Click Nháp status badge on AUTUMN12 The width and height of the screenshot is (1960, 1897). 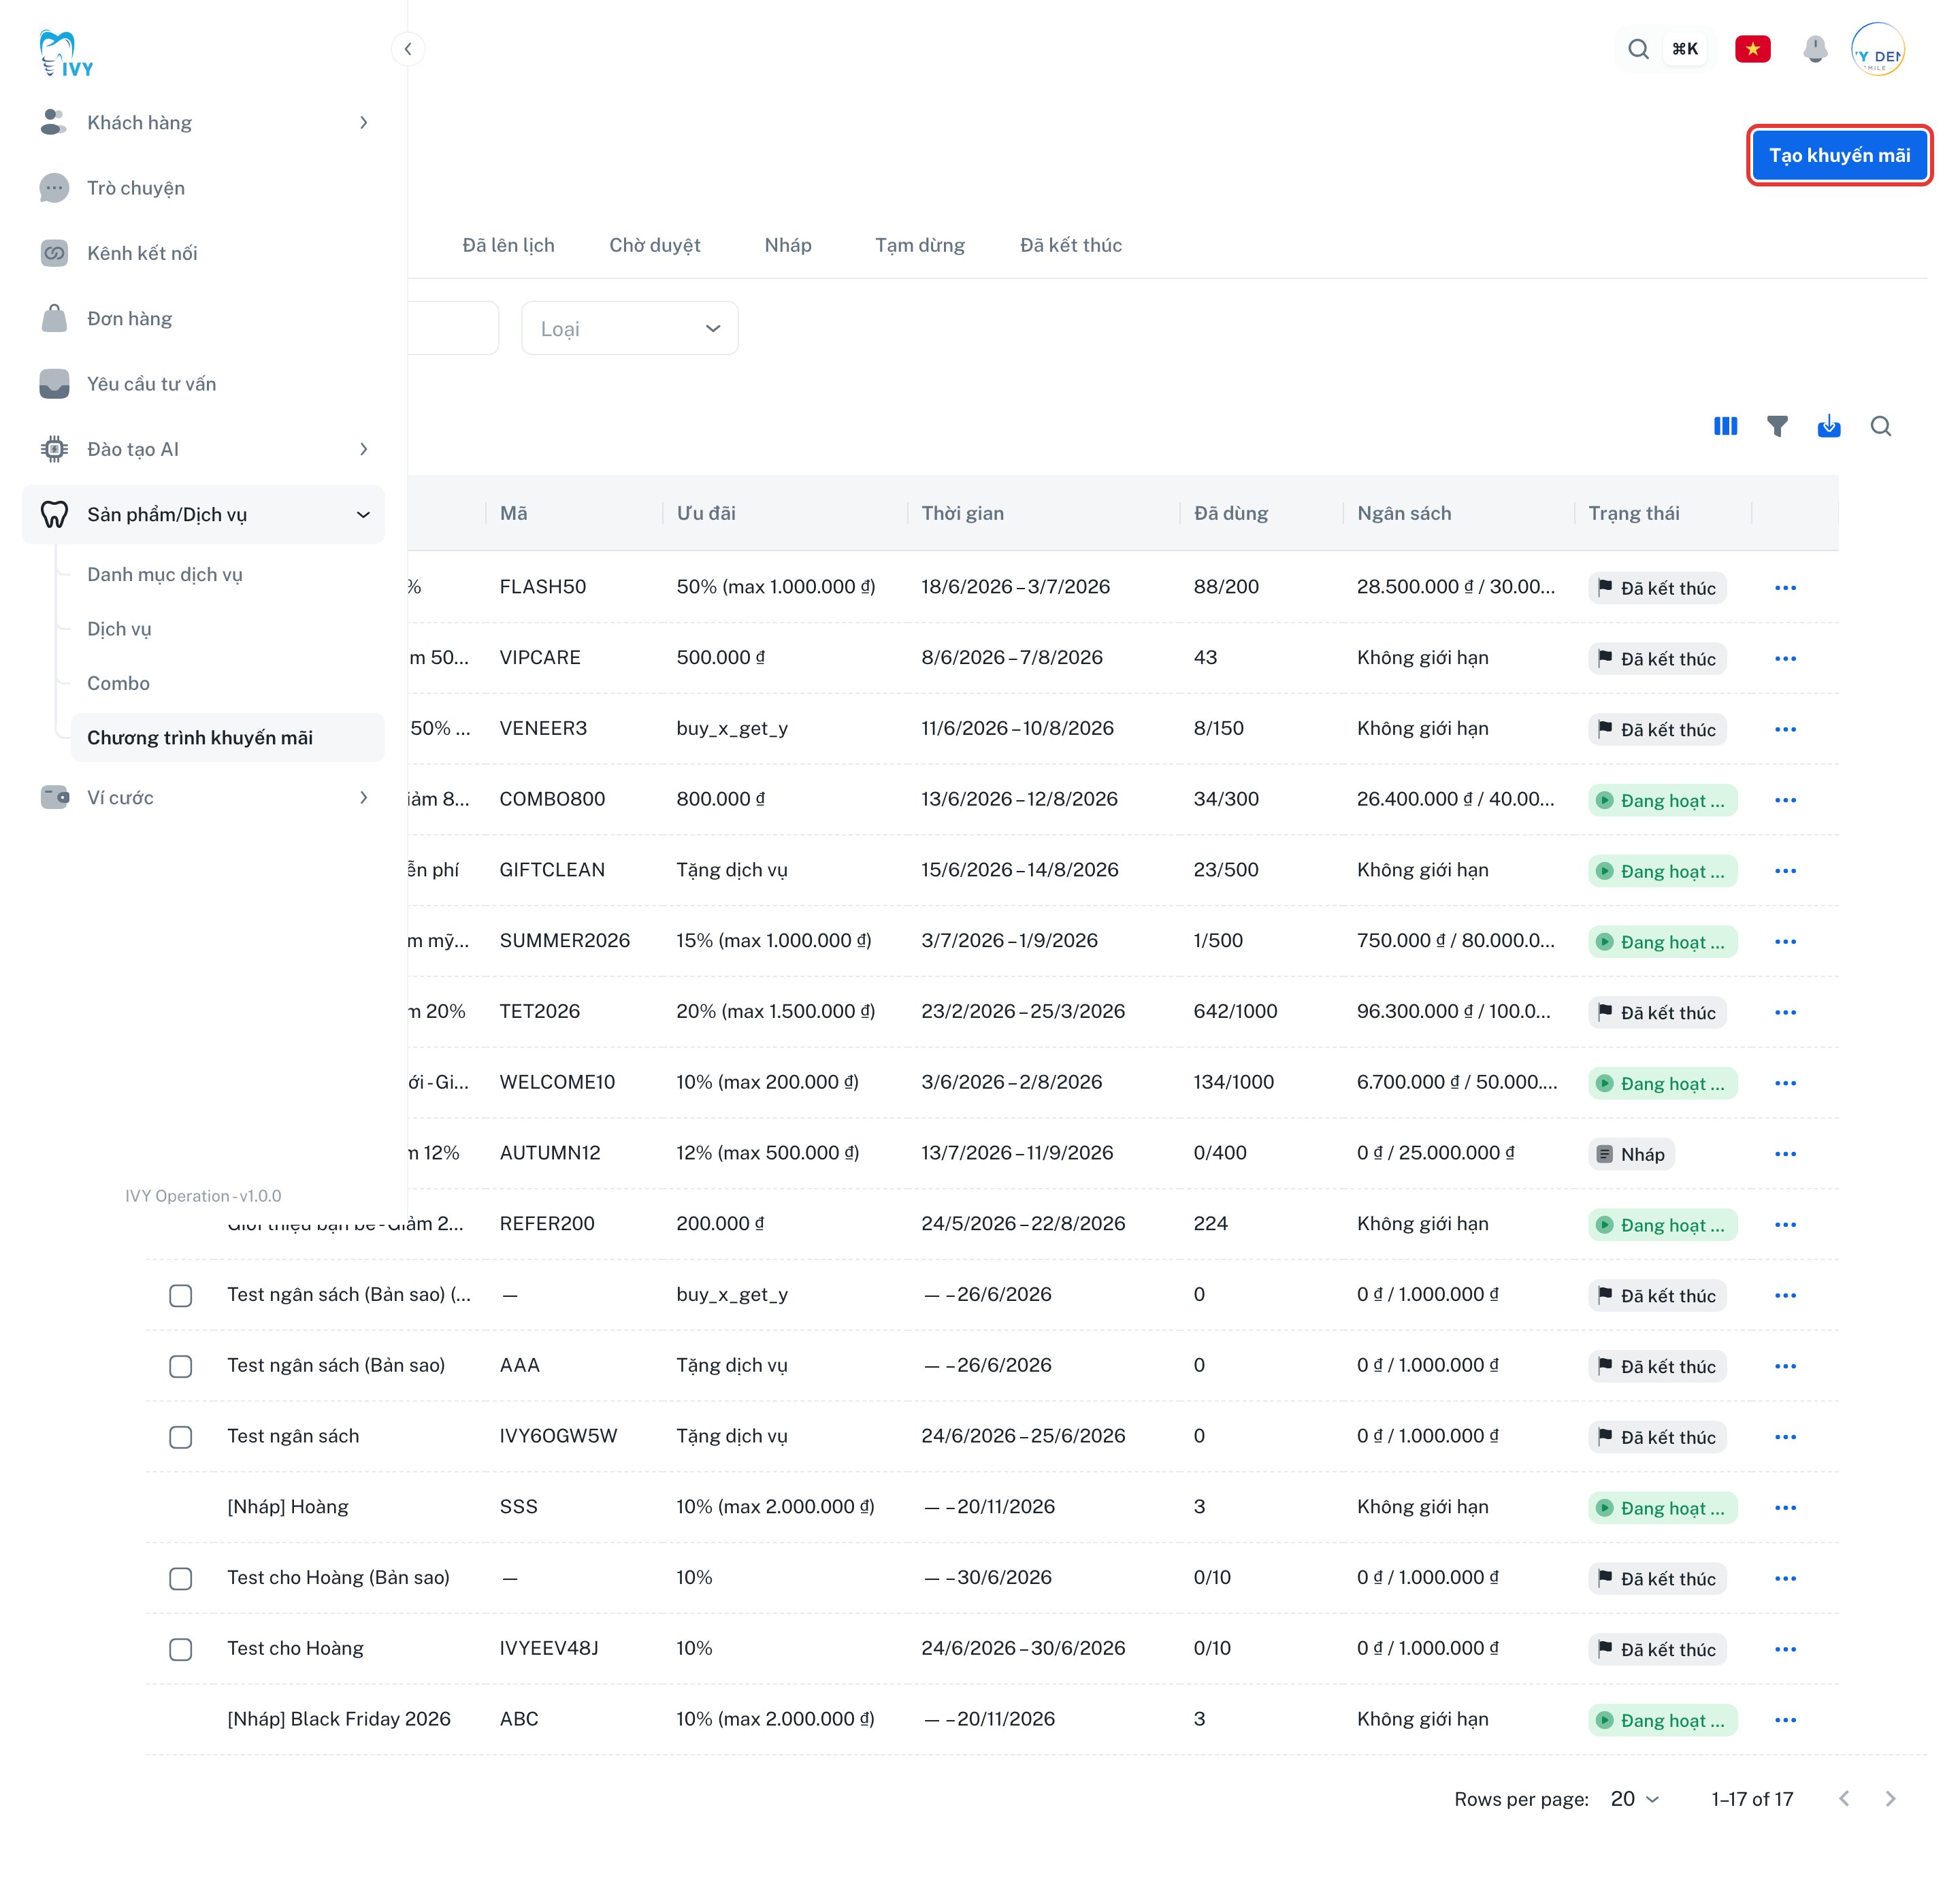pyautogui.click(x=1631, y=1154)
